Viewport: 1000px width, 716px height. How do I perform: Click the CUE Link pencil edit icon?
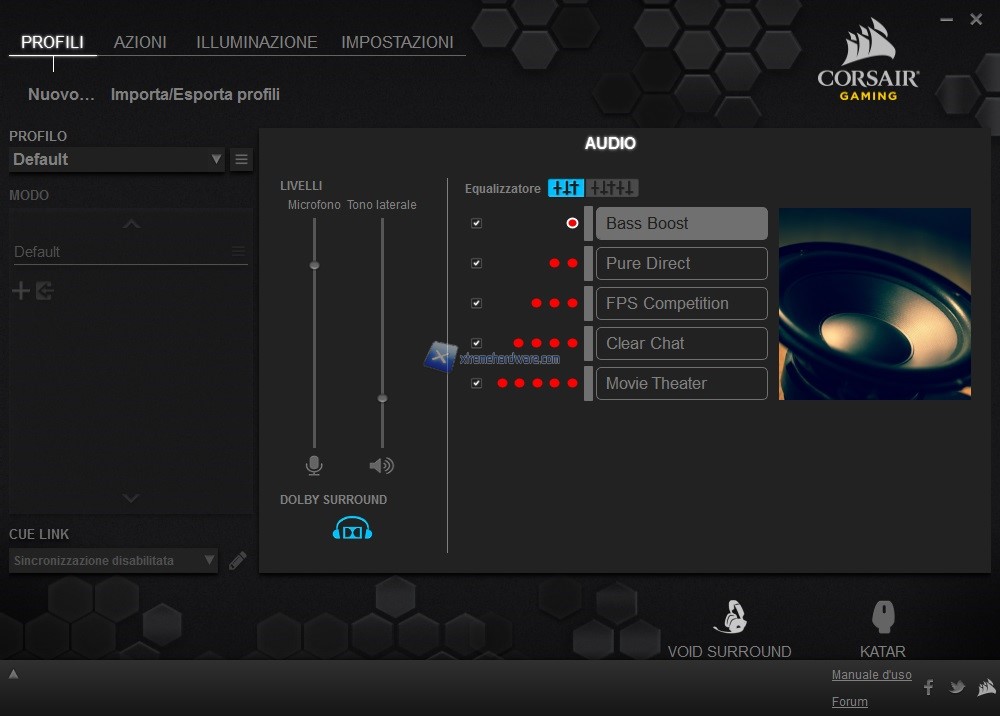coord(237,561)
